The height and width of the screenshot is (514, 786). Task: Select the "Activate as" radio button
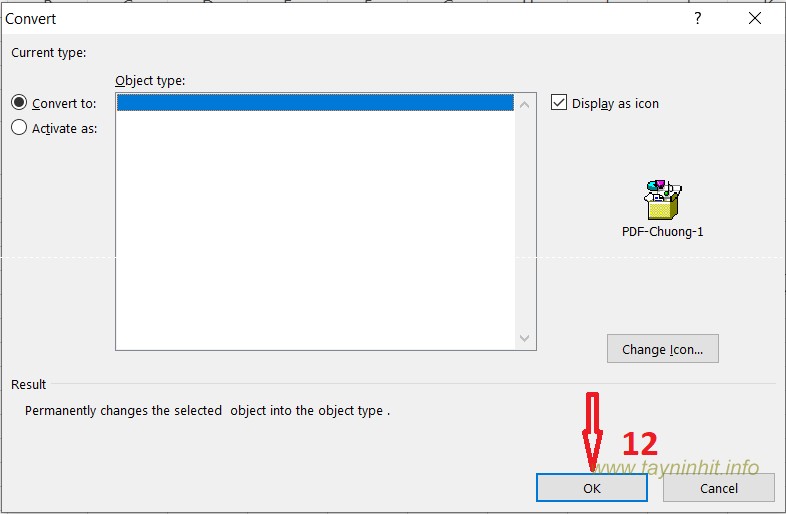[19, 128]
